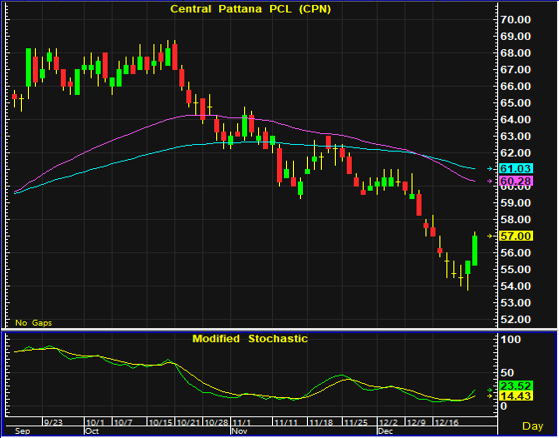The image size is (559, 438).
Task: Click the Day timeframe label
Action: click(x=533, y=426)
